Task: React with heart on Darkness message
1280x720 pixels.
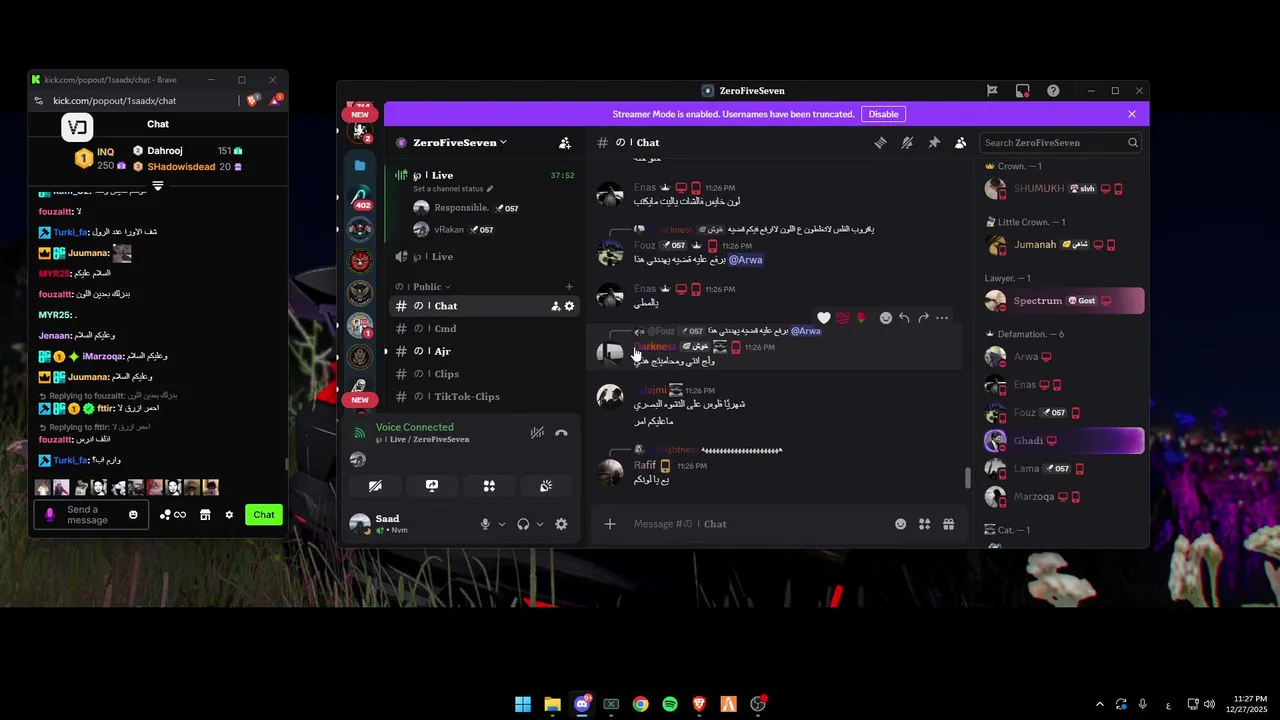Action: click(x=824, y=318)
